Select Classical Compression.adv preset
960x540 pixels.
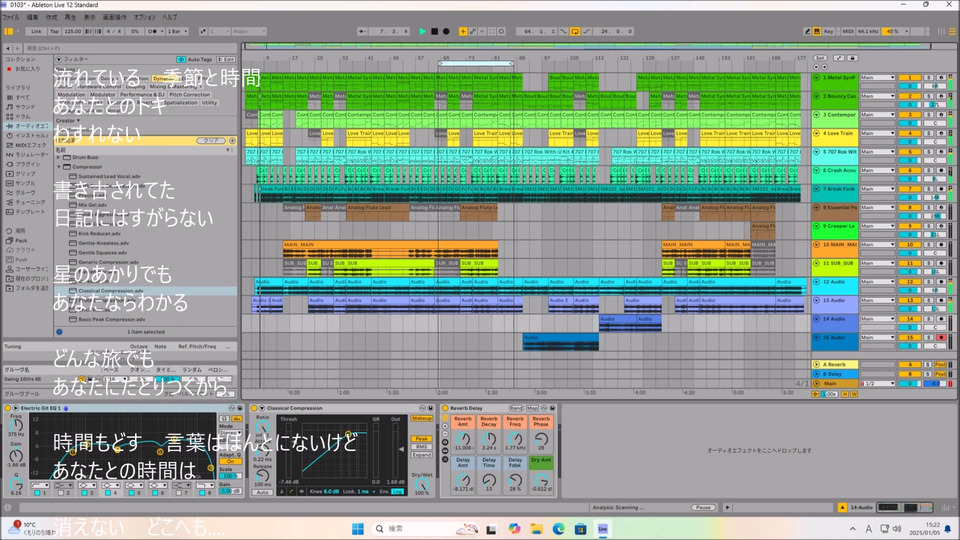[110, 291]
